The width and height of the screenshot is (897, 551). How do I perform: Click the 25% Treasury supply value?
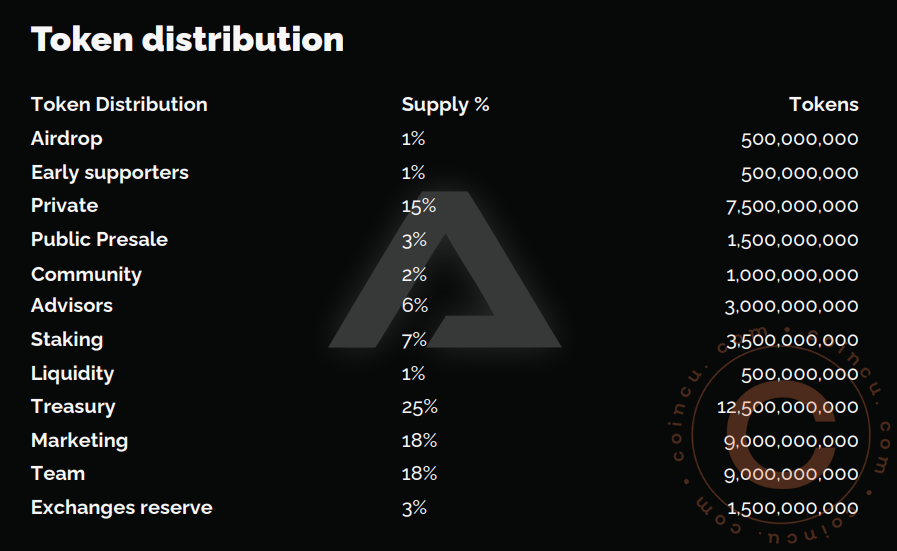[419, 407]
